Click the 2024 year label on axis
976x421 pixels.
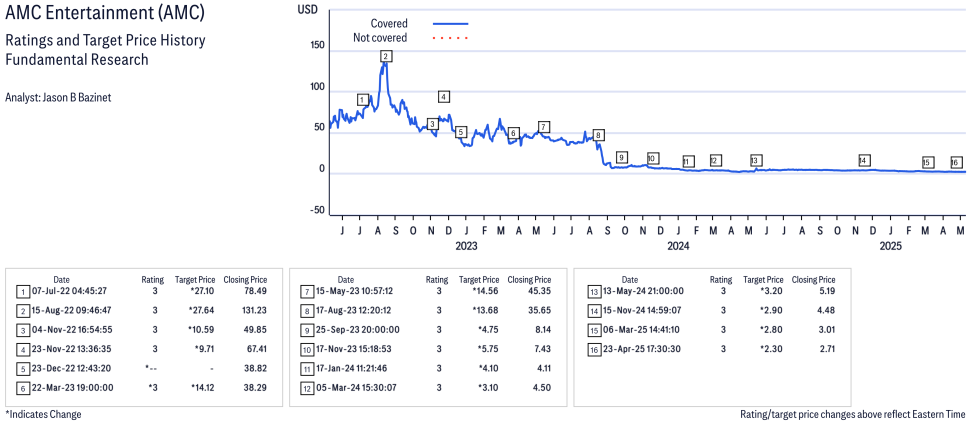(x=678, y=246)
